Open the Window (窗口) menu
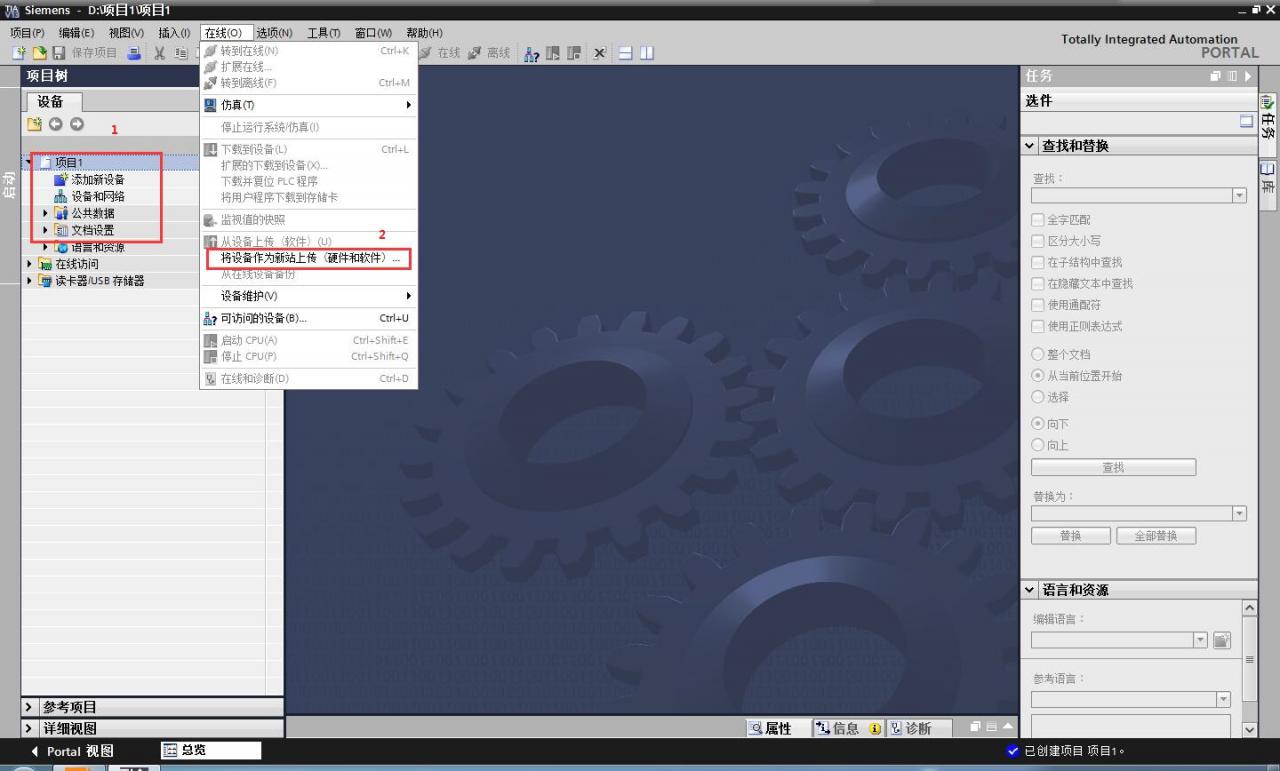This screenshot has width=1280, height=771. (x=373, y=33)
